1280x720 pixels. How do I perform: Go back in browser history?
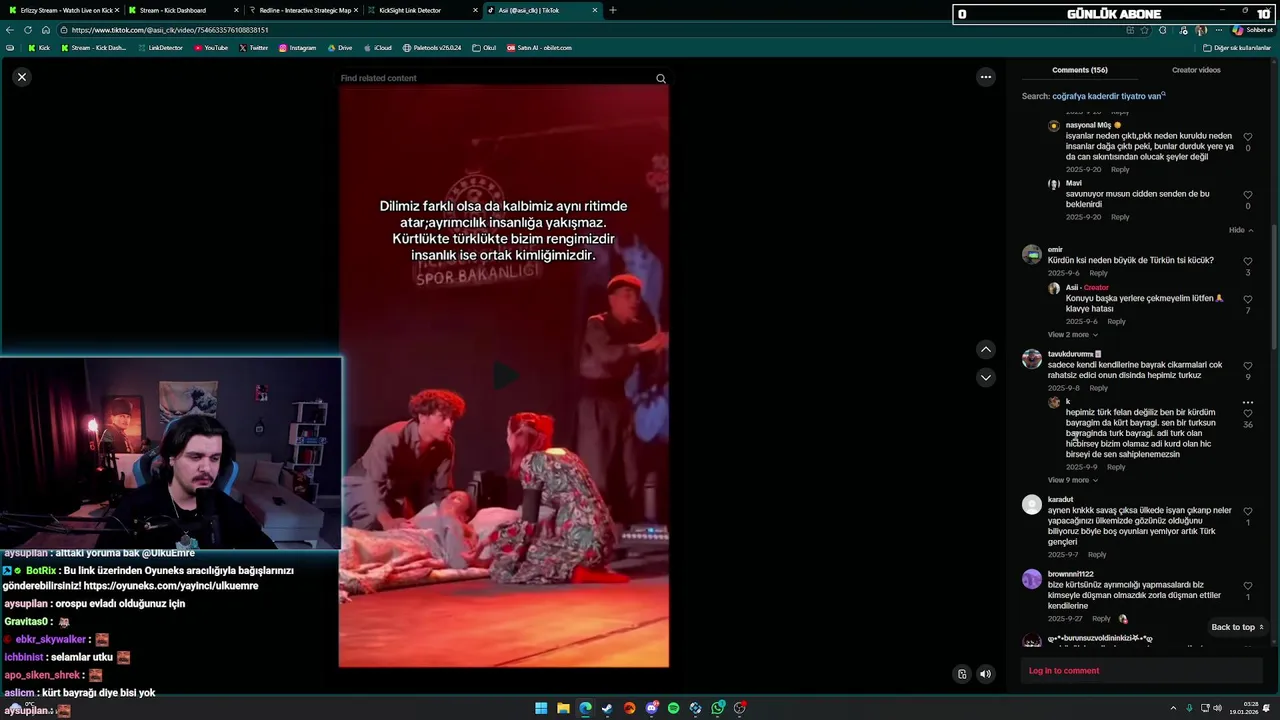coord(10,30)
